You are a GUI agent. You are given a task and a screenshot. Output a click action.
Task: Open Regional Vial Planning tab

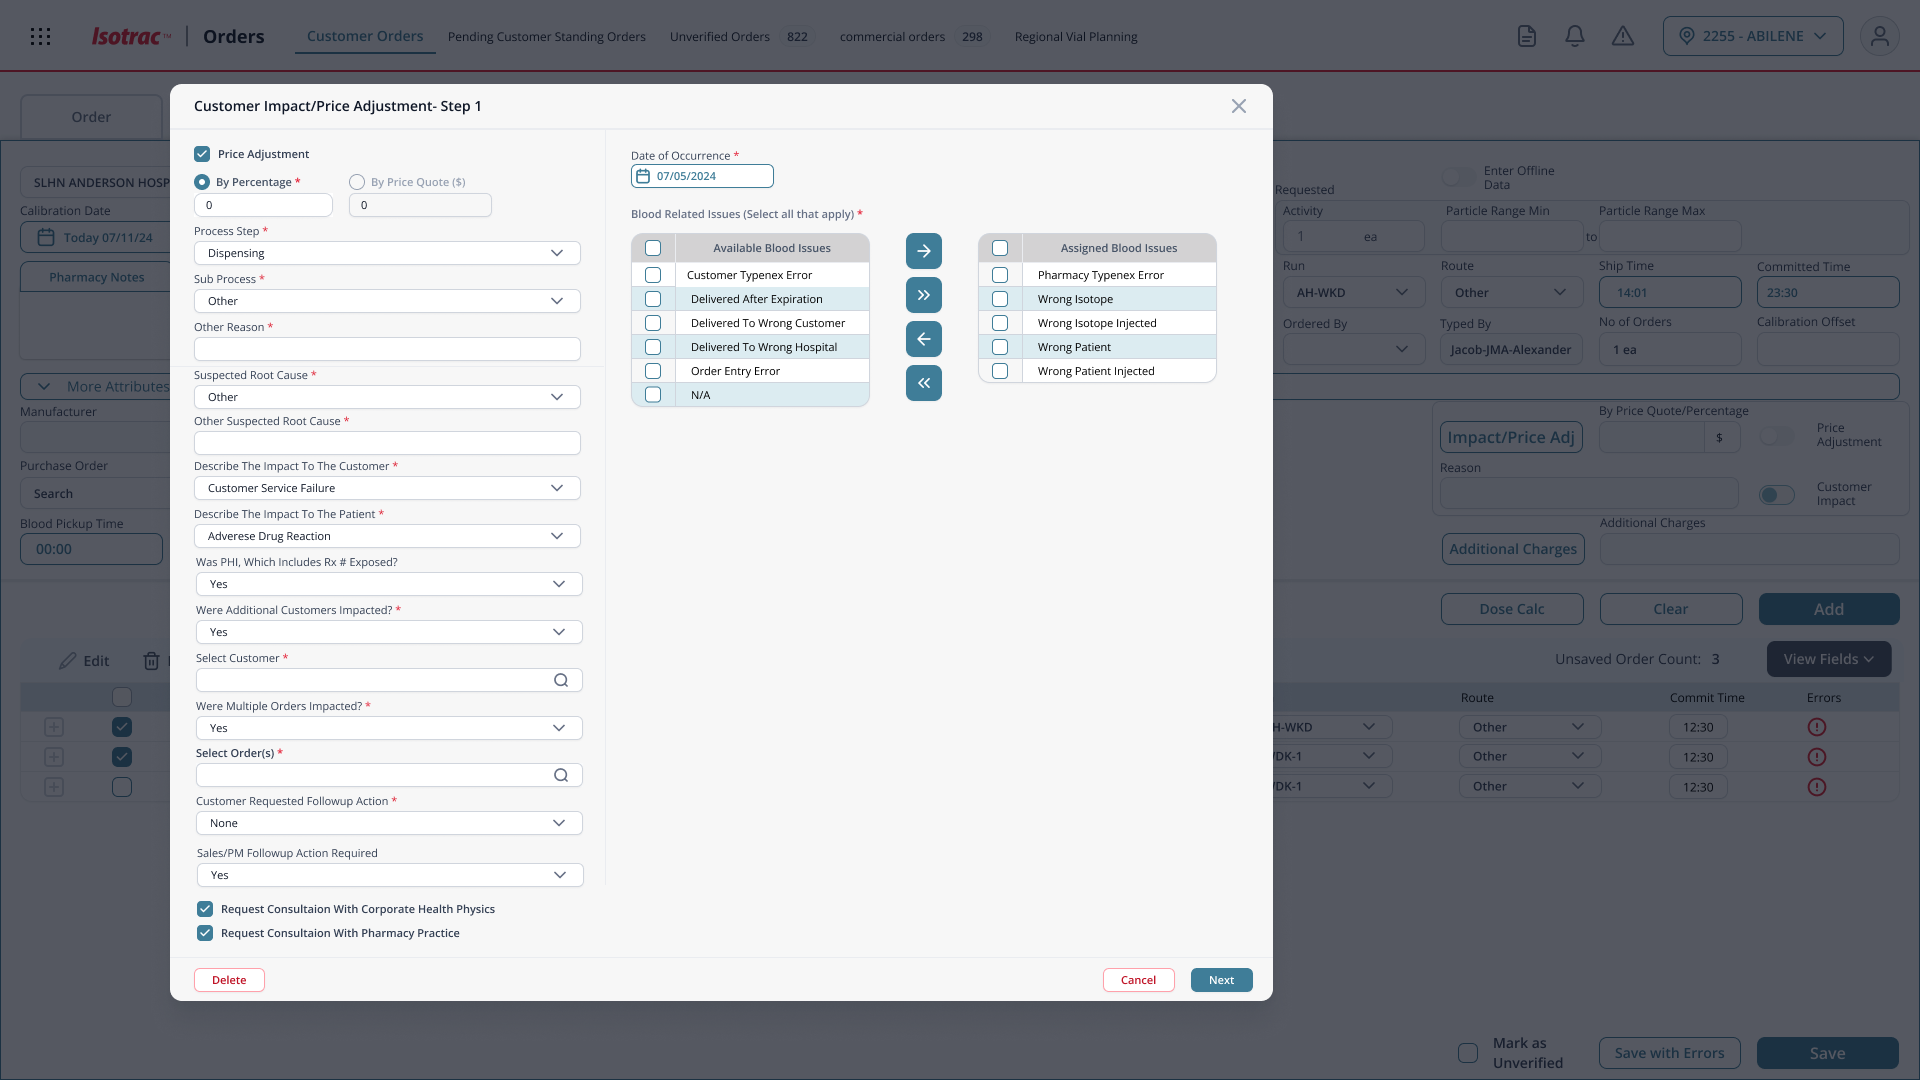(x=1076, y=37)
